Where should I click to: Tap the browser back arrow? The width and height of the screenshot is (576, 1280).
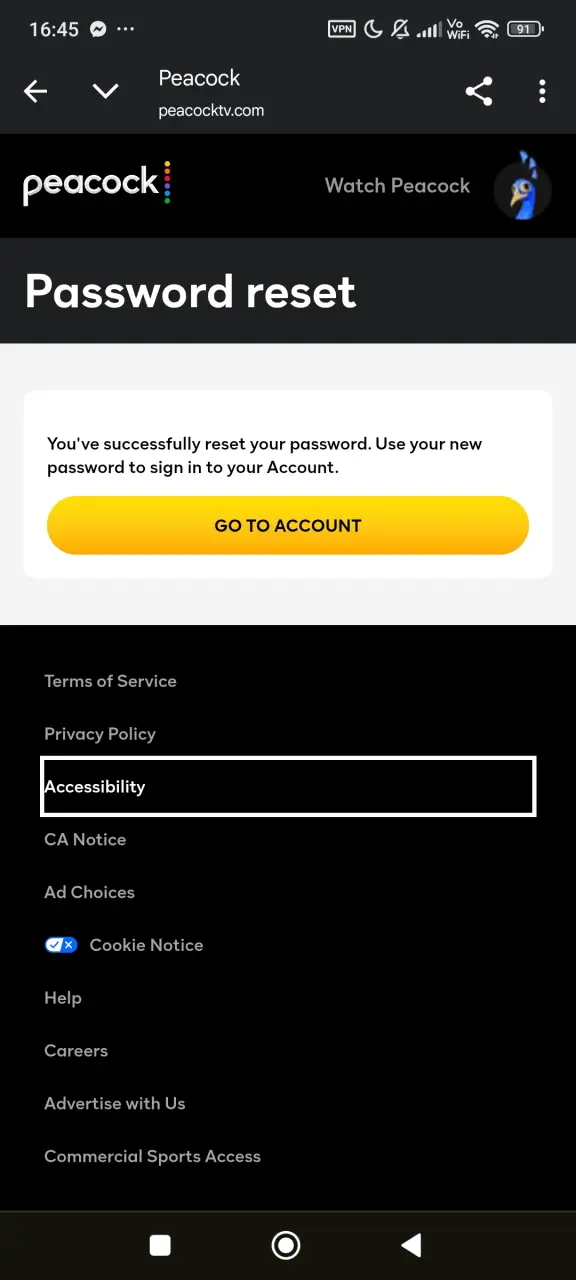point(36,92)
